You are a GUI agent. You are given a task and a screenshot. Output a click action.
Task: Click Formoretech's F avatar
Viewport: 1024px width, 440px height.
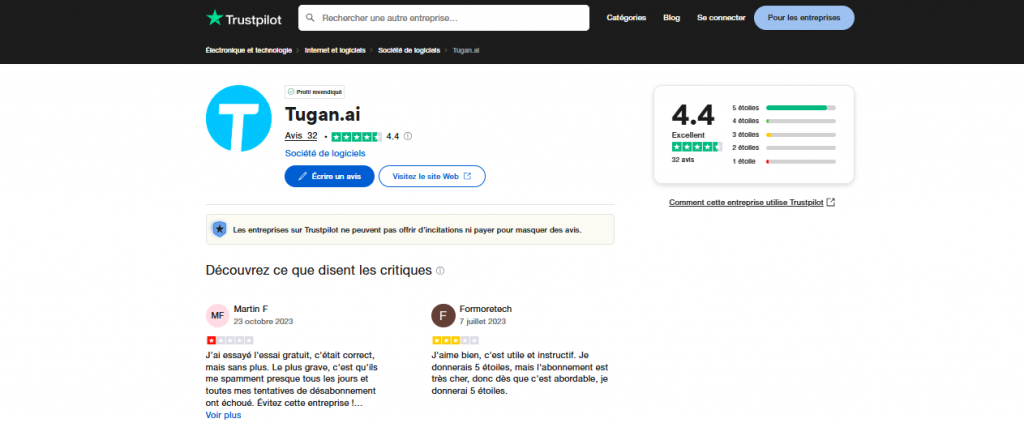443,315
